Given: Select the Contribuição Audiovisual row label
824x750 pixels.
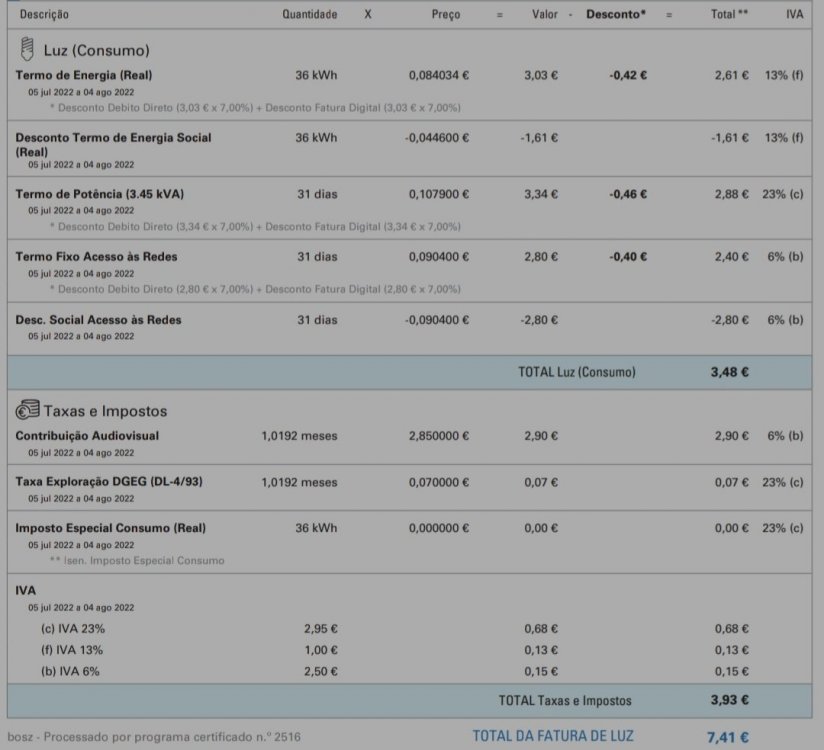Looking at the screenshot, I should click(x=87, y=436).
